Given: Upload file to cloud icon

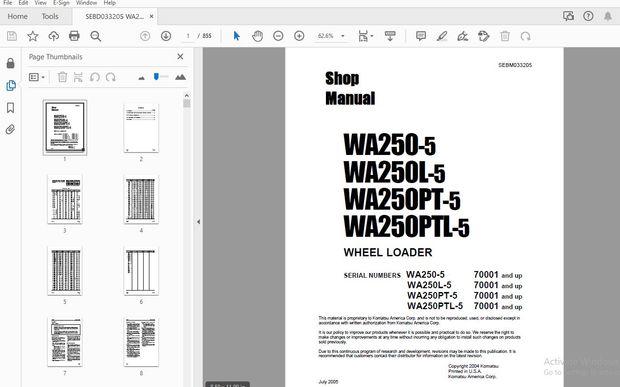Looking at the screenshot, I should click(x=53, y=36).
